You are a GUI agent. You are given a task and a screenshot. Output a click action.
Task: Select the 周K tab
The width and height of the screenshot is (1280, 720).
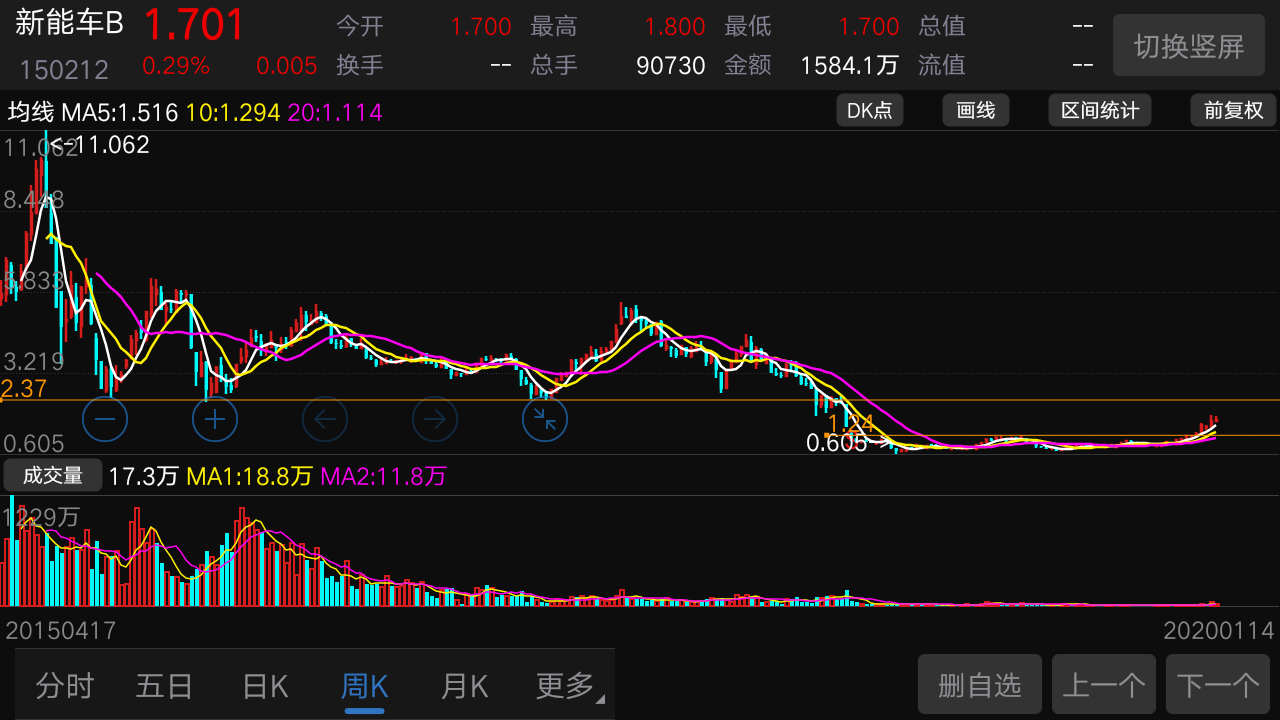point(364,686)
